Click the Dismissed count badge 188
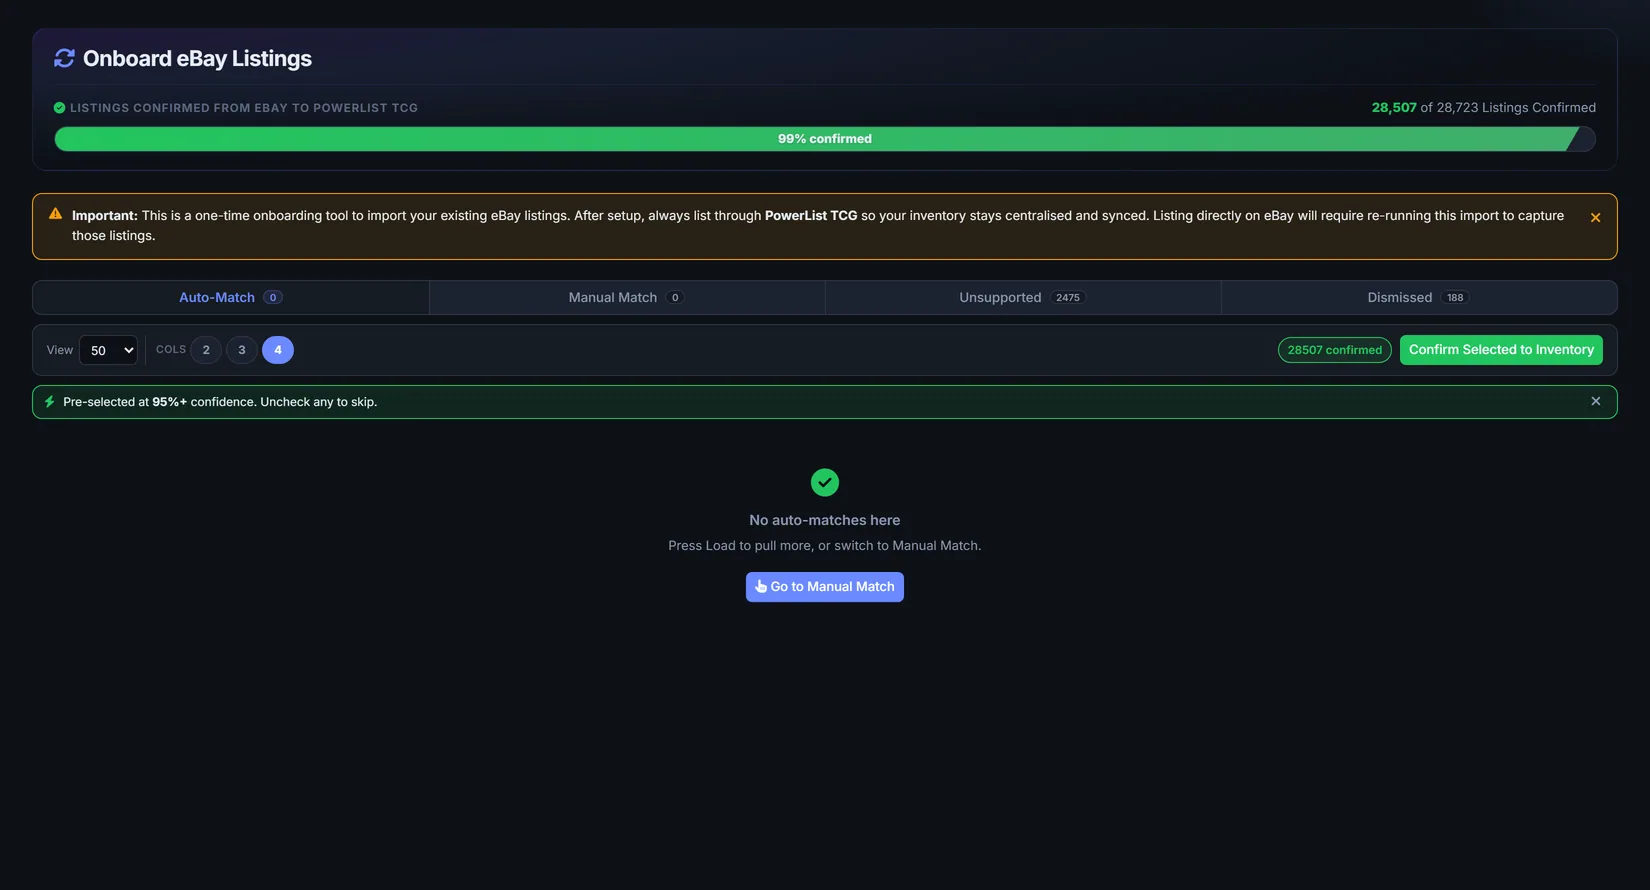The image size is (1650, 890). [1455, 298]
